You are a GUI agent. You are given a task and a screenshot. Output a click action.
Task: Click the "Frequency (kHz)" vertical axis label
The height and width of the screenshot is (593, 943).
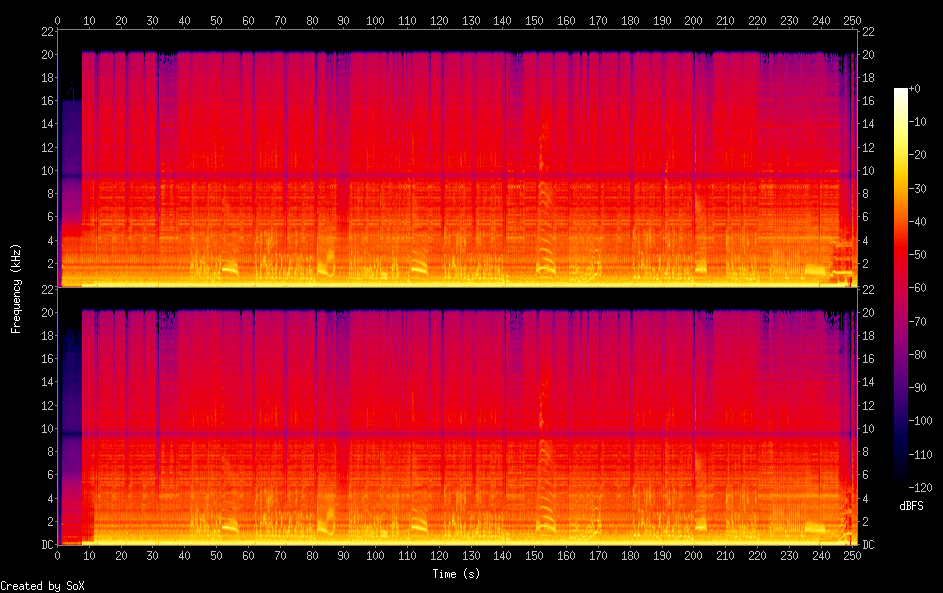[16, 288]
